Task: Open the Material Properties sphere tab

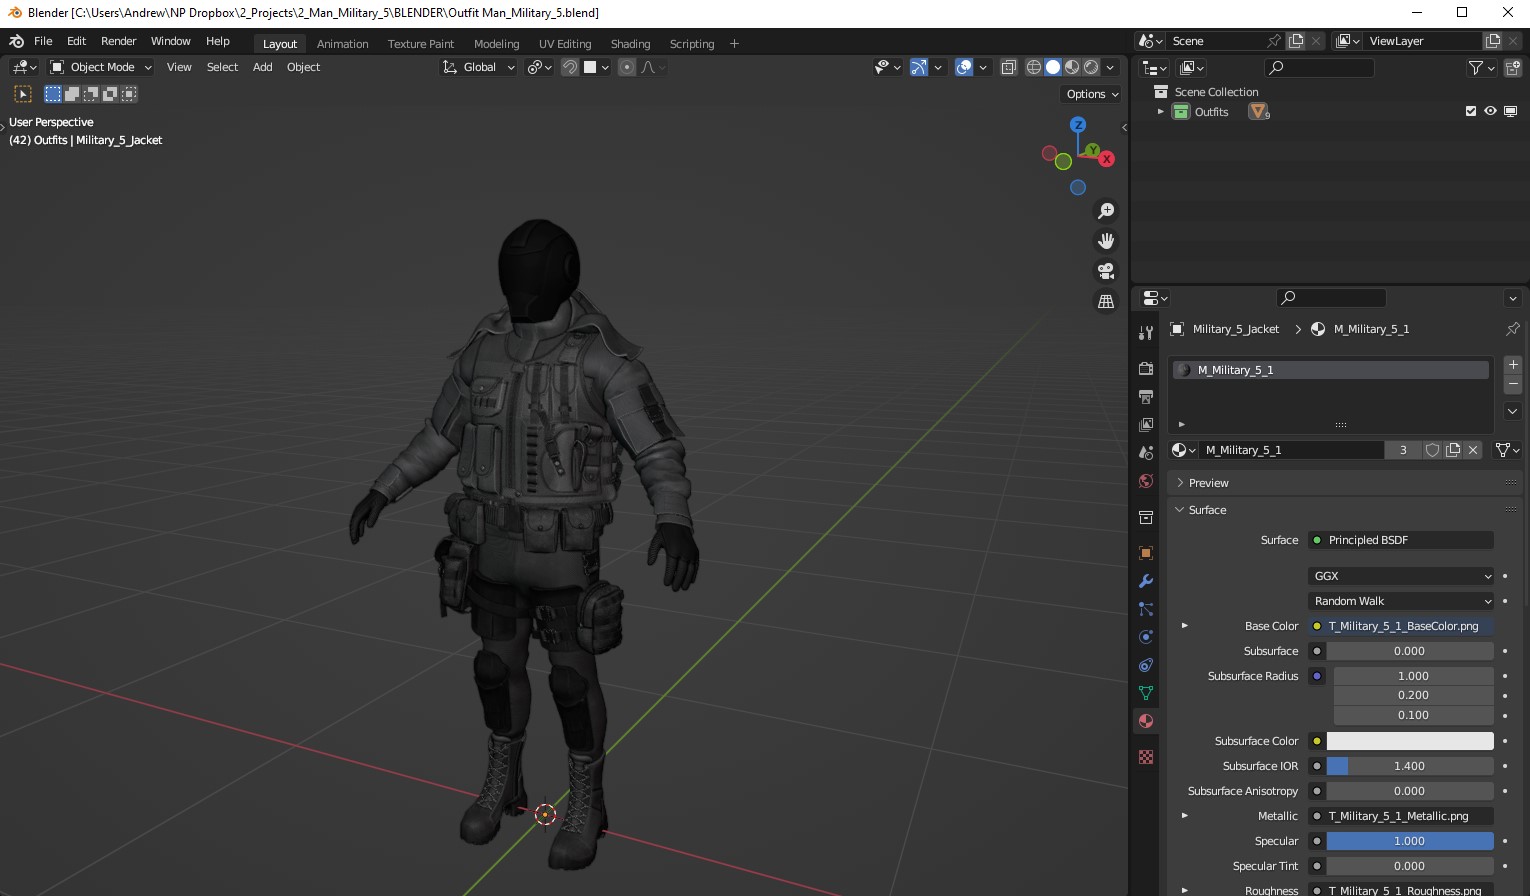Action: 1146,721
